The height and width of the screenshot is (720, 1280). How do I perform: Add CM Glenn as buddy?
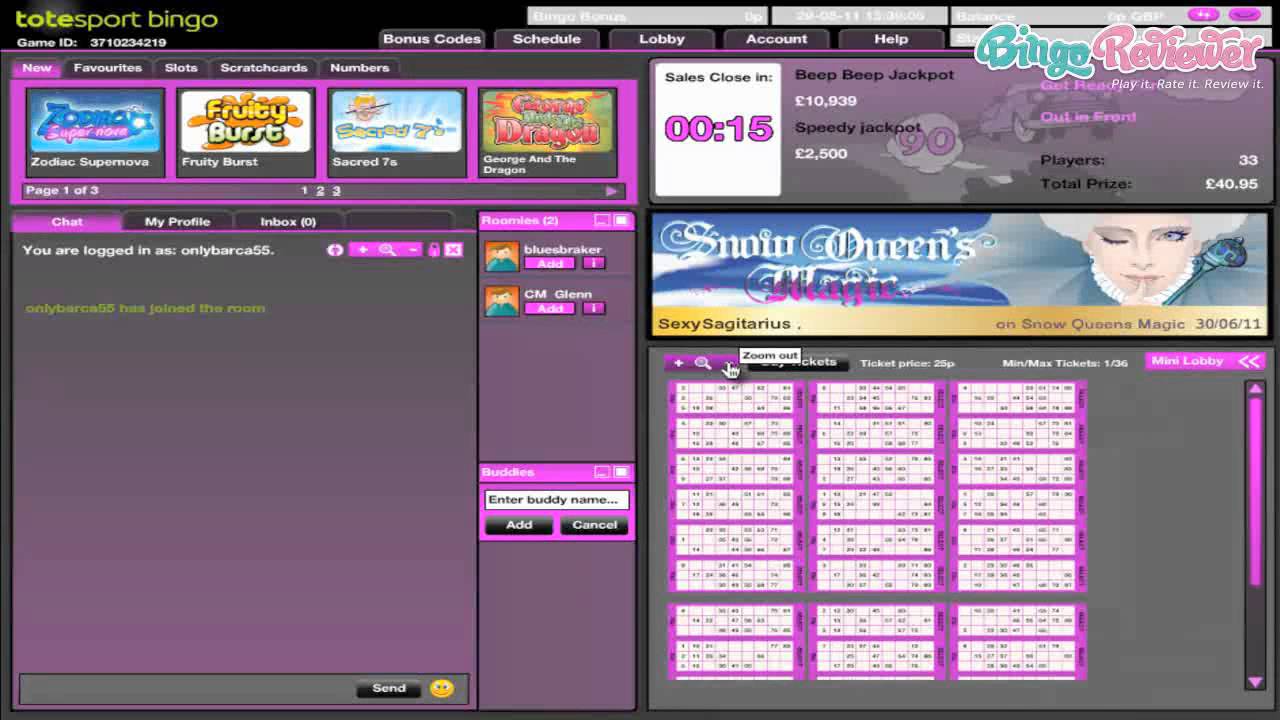click(x=550, y=309)
